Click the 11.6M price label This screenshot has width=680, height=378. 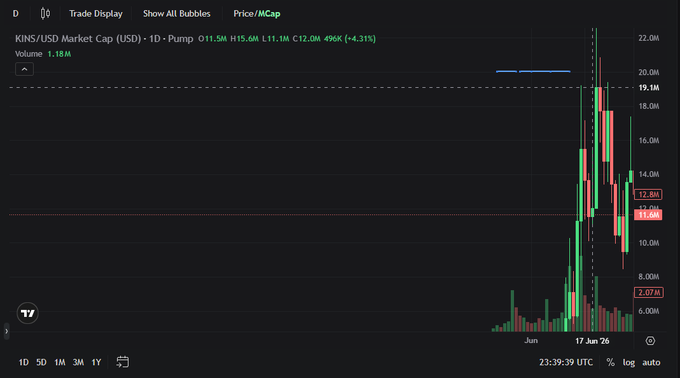point(648,215)
